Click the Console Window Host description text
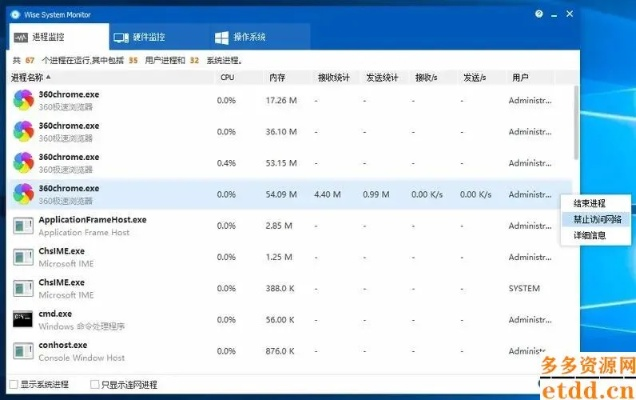636x400 pixels. pyautogui.click(x=82, y=358)
